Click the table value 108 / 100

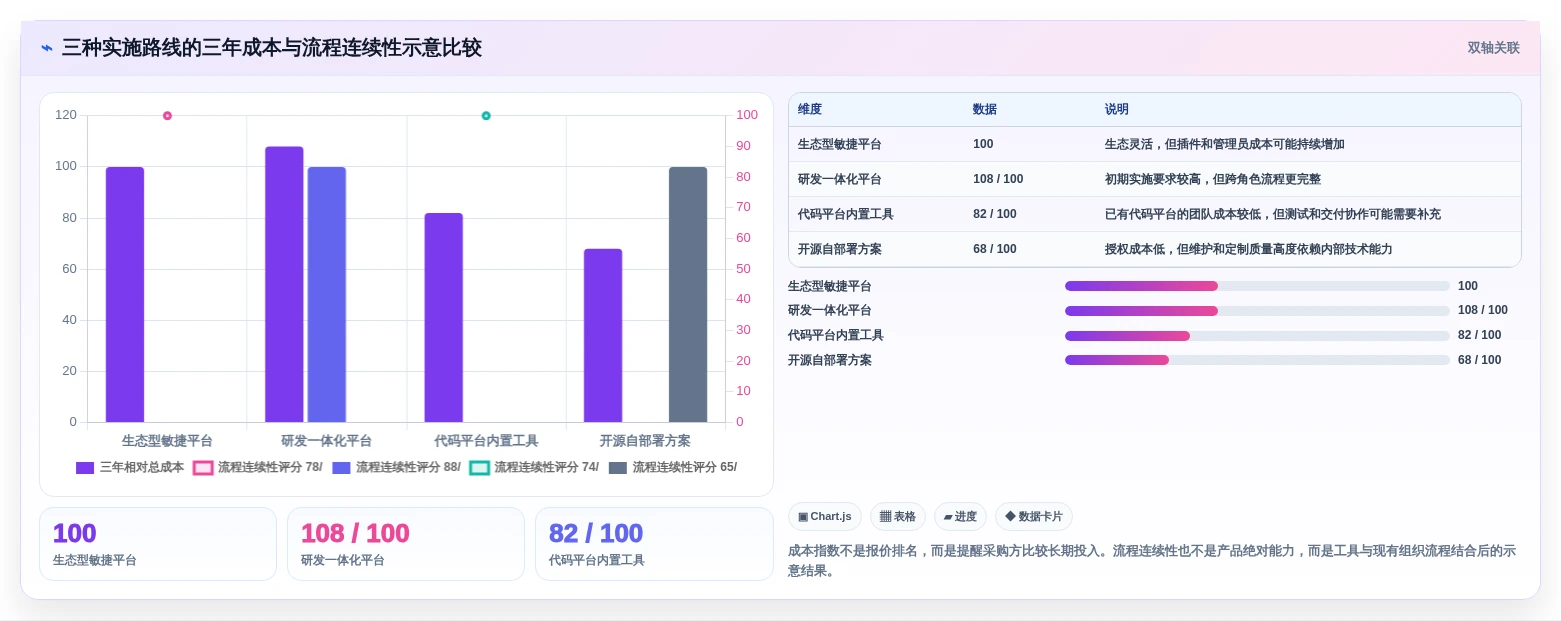[998, 179]
